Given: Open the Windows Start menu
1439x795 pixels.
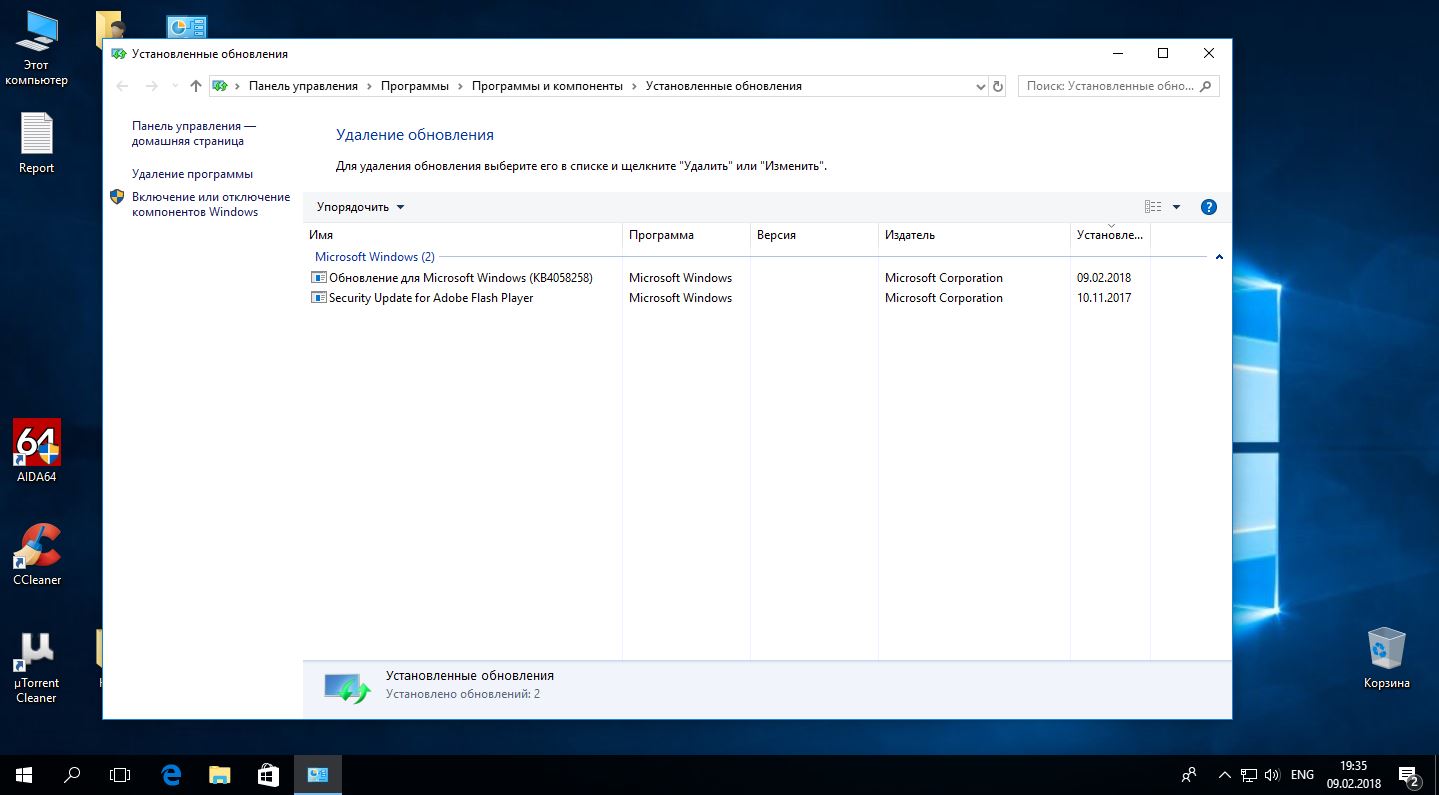Looking at the screenshot, I should (x=24, y=775).
